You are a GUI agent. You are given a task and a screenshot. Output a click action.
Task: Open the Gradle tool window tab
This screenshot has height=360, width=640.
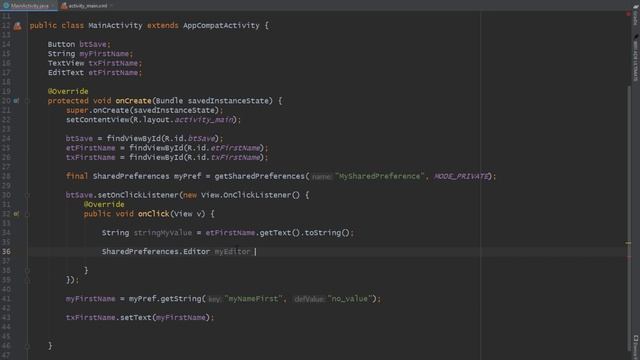[636, 16]
